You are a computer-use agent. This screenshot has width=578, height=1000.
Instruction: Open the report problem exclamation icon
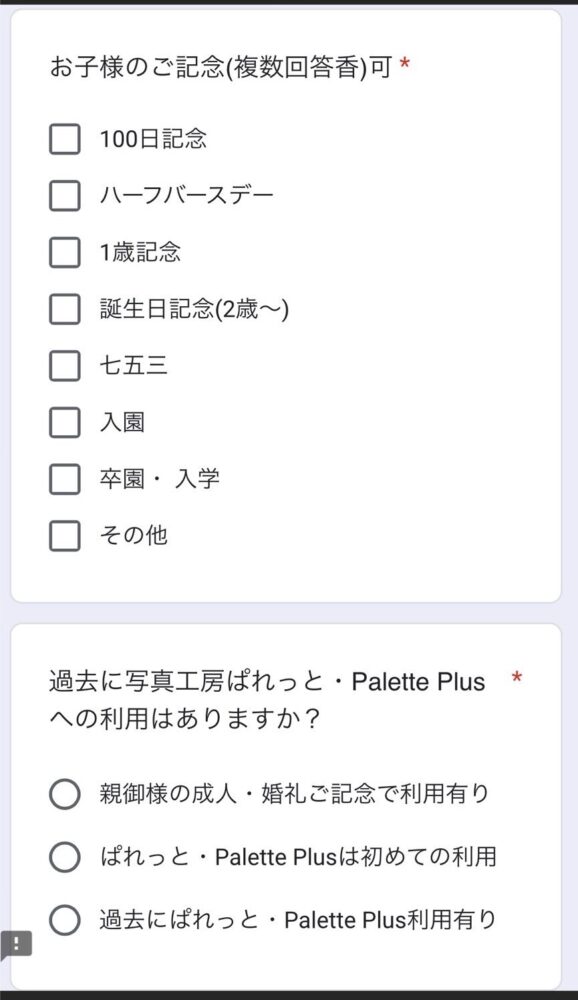[15, 945]
